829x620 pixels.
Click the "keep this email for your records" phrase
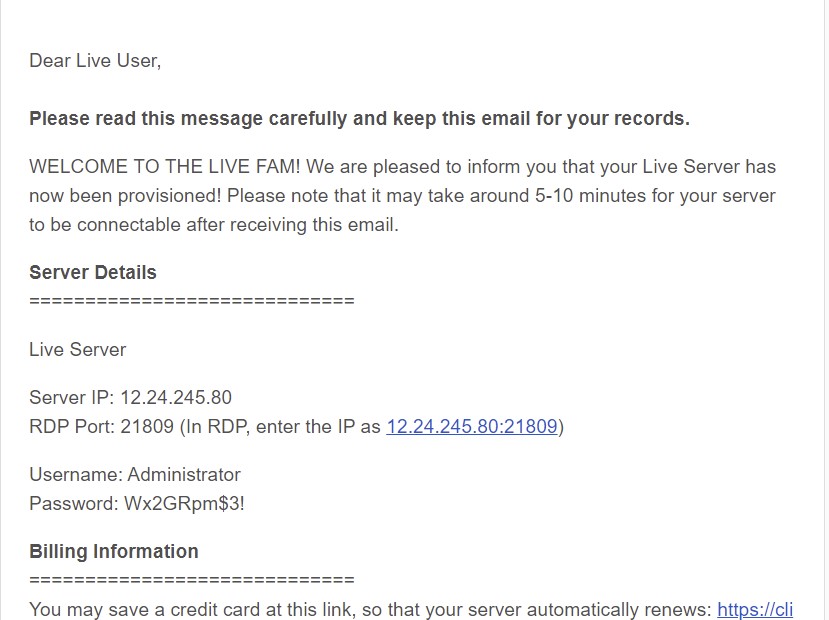click(541, 118)
